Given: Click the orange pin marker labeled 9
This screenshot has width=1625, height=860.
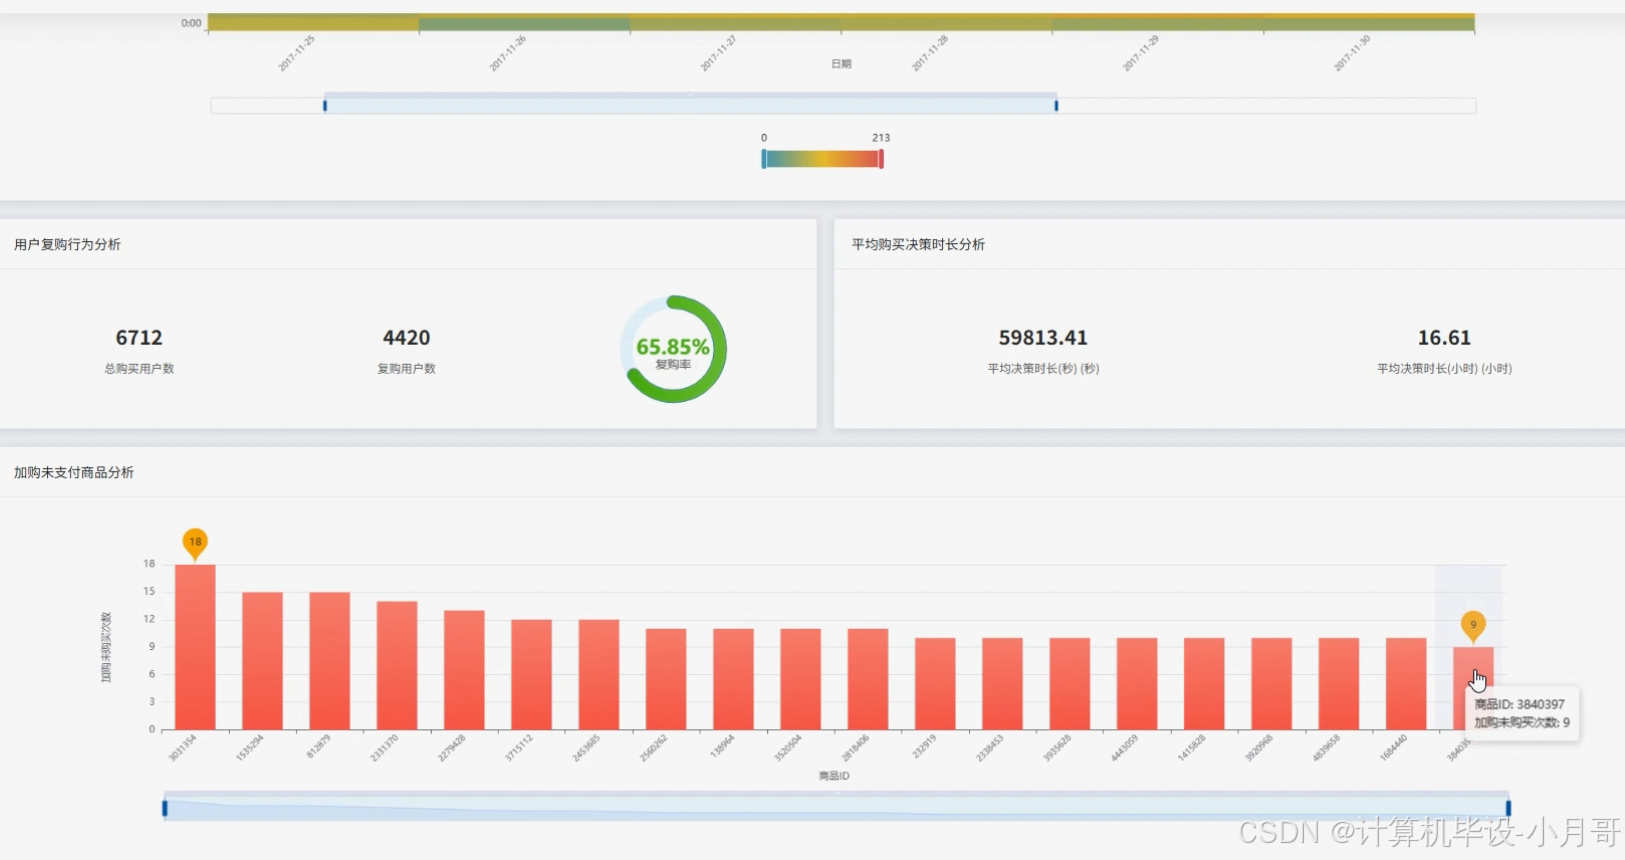Looking at the screenshot, I should click(1473, 626).
